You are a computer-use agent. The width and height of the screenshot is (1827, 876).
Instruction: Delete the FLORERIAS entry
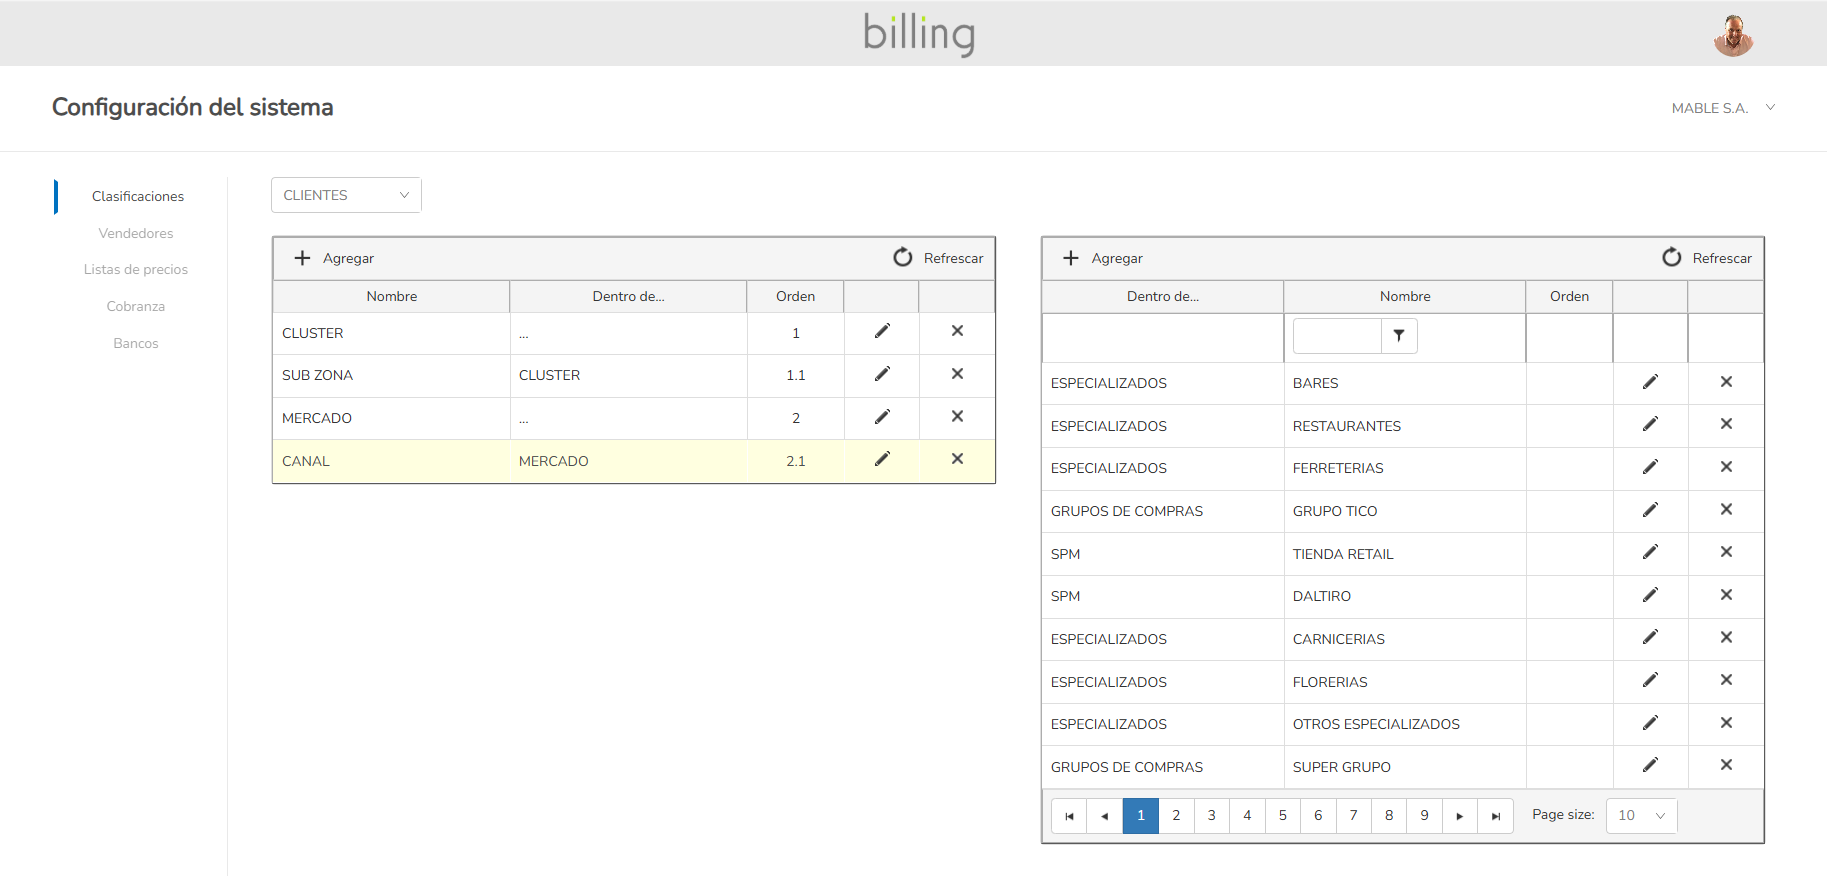coord(1726,680)
